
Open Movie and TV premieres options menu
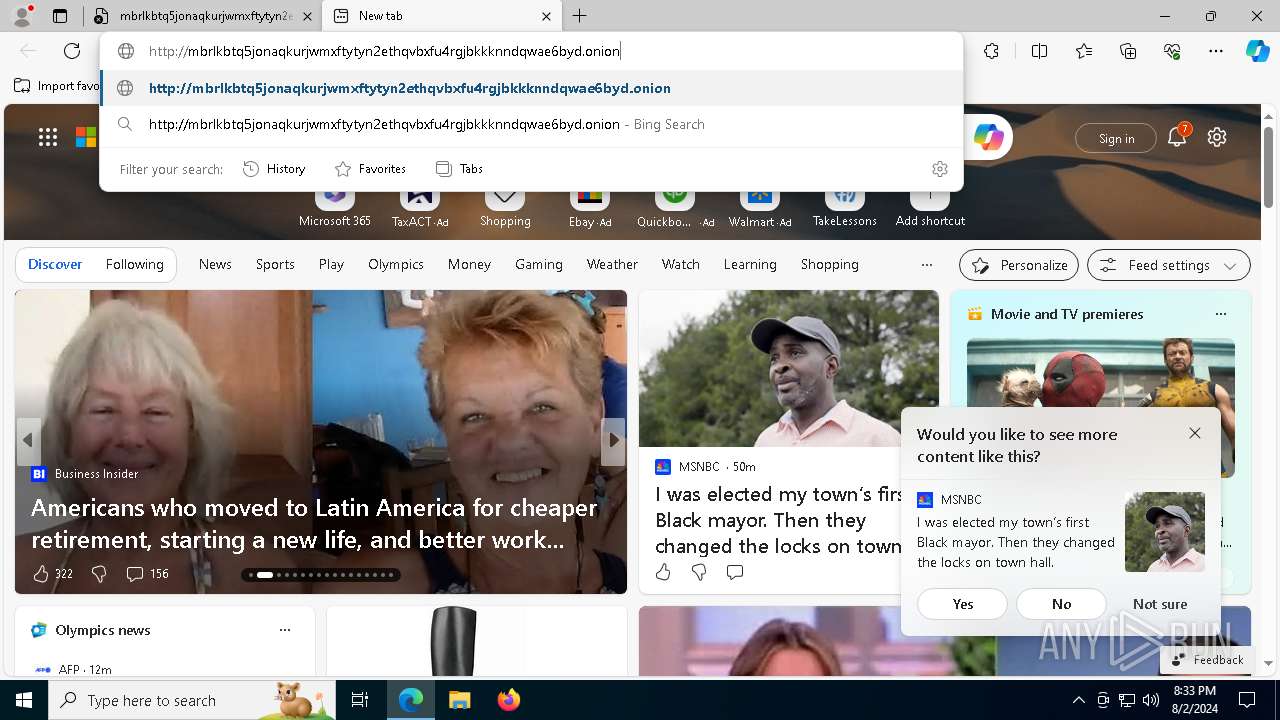coord(1220,314)
